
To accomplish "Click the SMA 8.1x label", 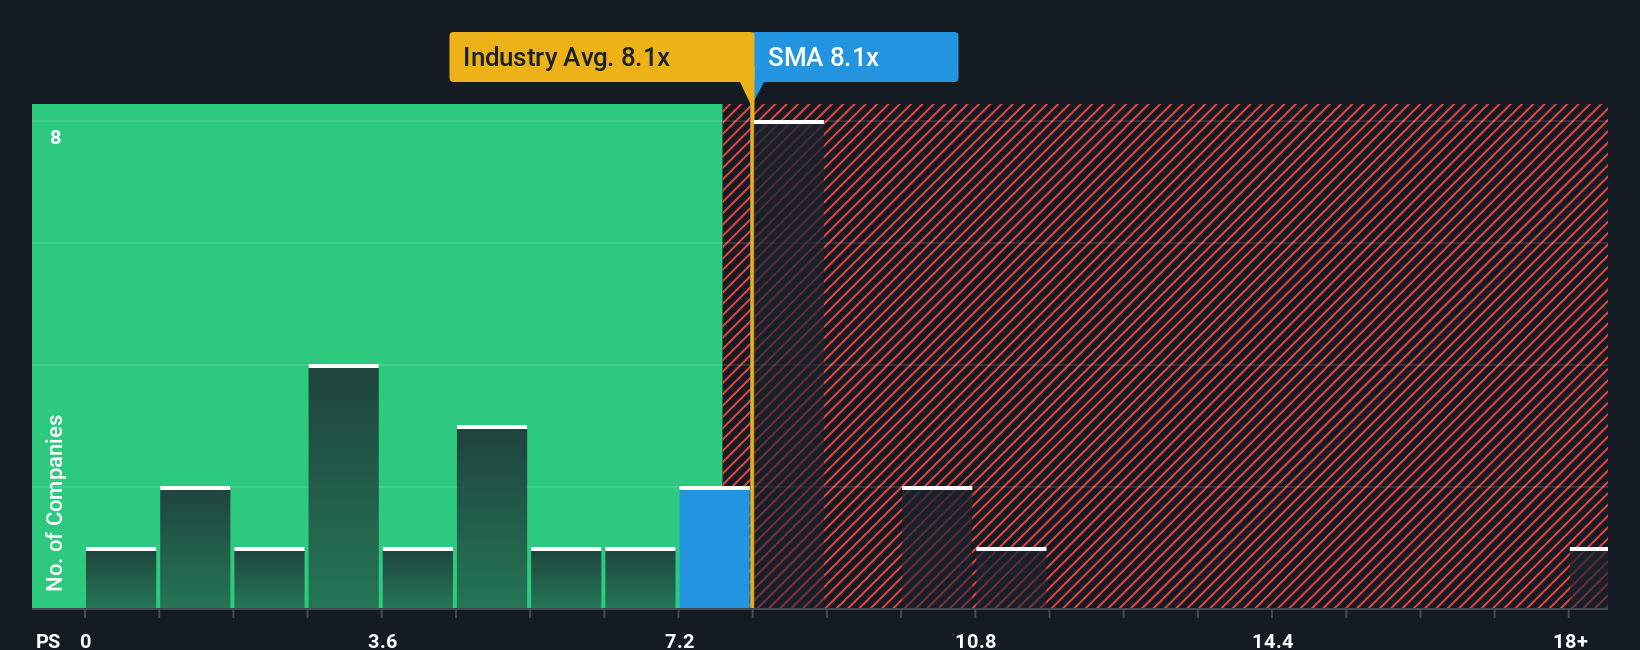I will click(x=856, y=57).
